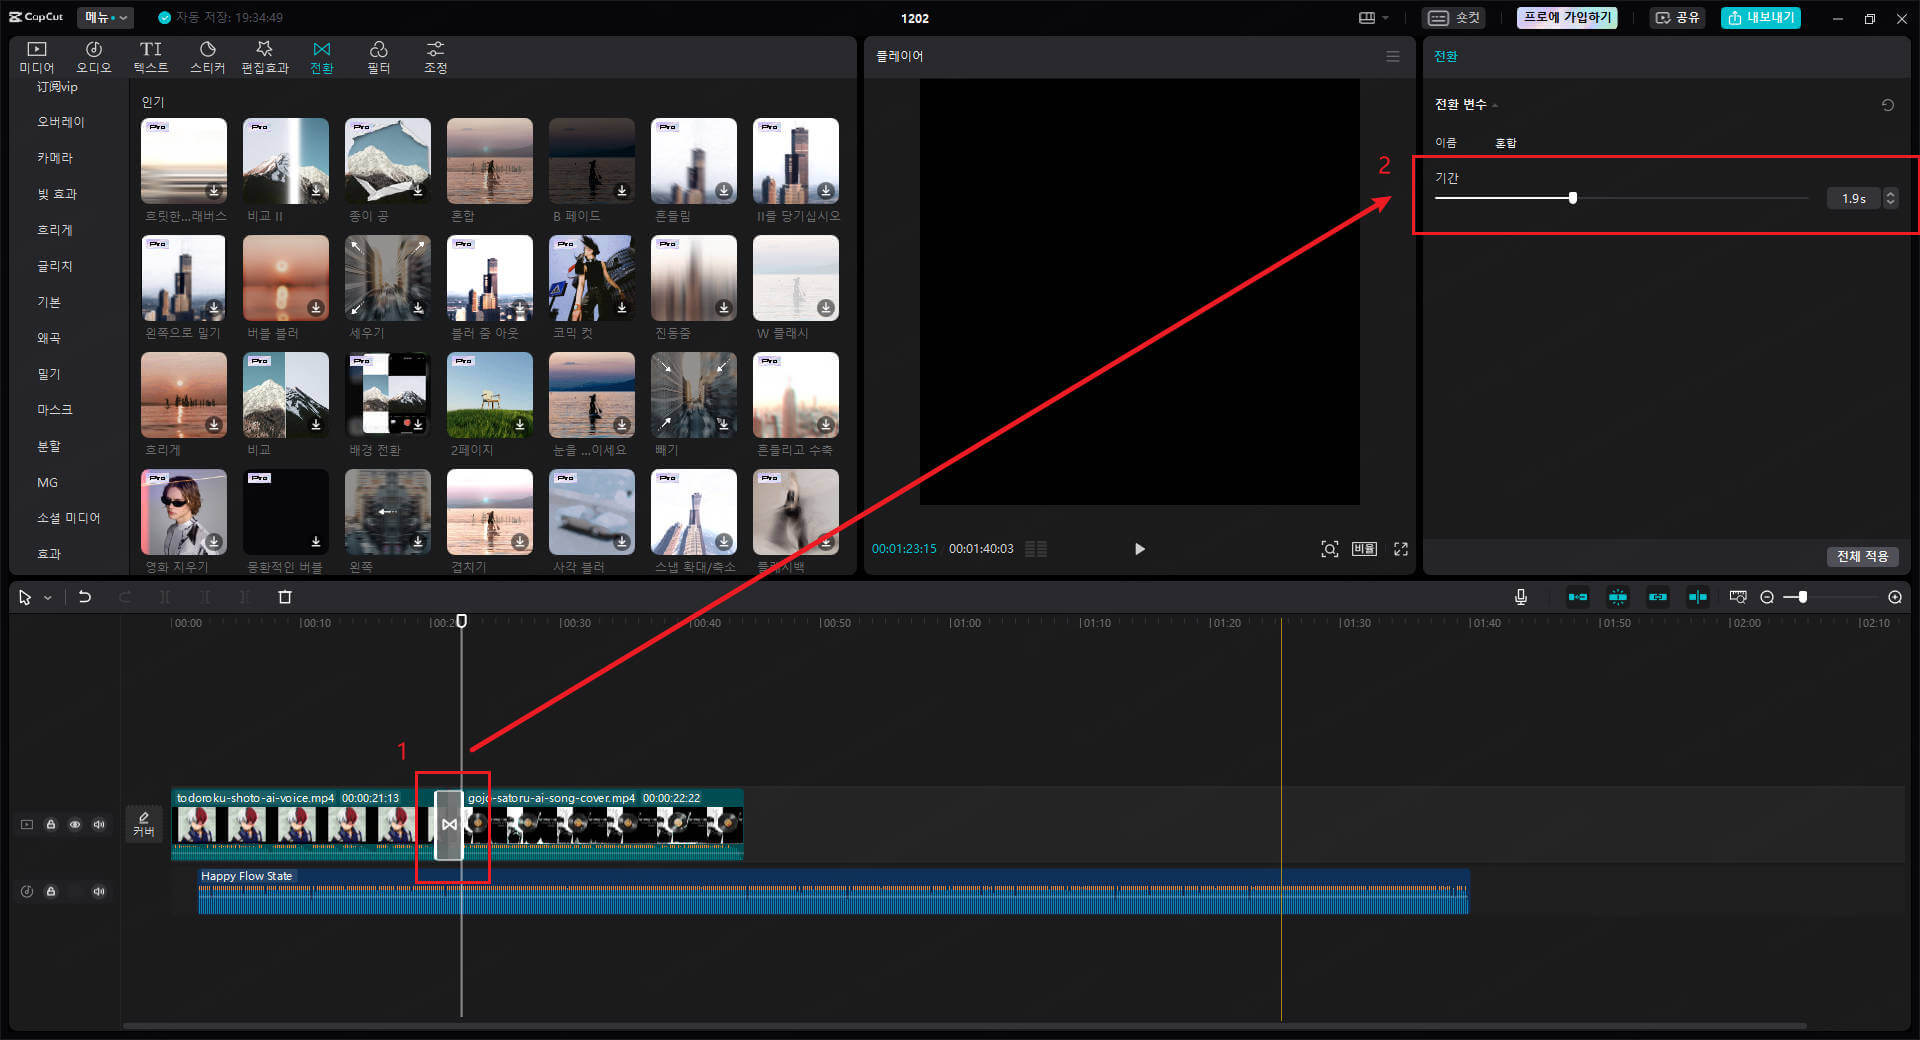
Task: Click the microphone record voiceover icon
Action: 1521,597
